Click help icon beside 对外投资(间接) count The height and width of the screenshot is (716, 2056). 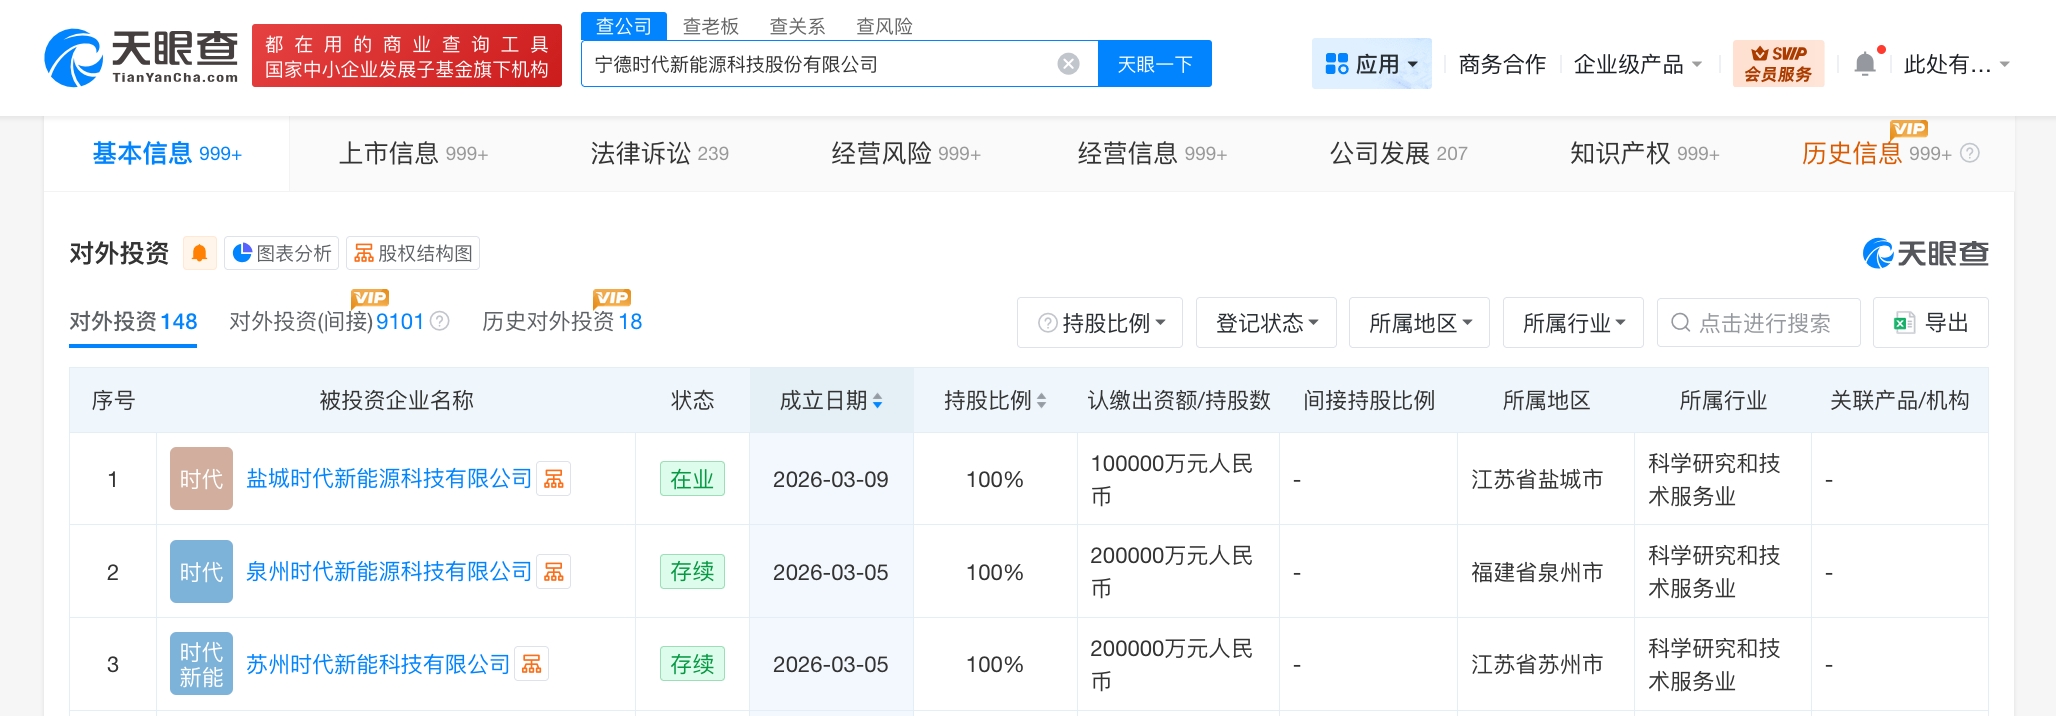tap(439, 321)
